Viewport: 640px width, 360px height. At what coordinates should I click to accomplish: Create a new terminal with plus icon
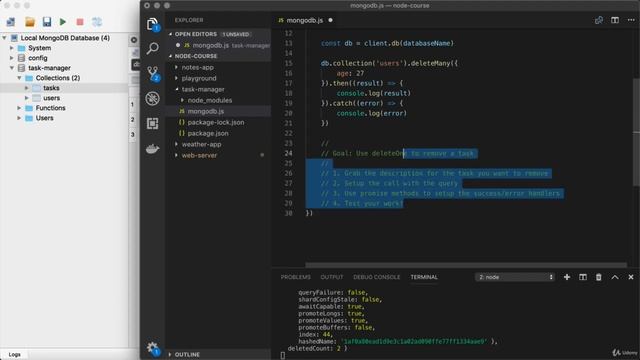pos(567,277)
